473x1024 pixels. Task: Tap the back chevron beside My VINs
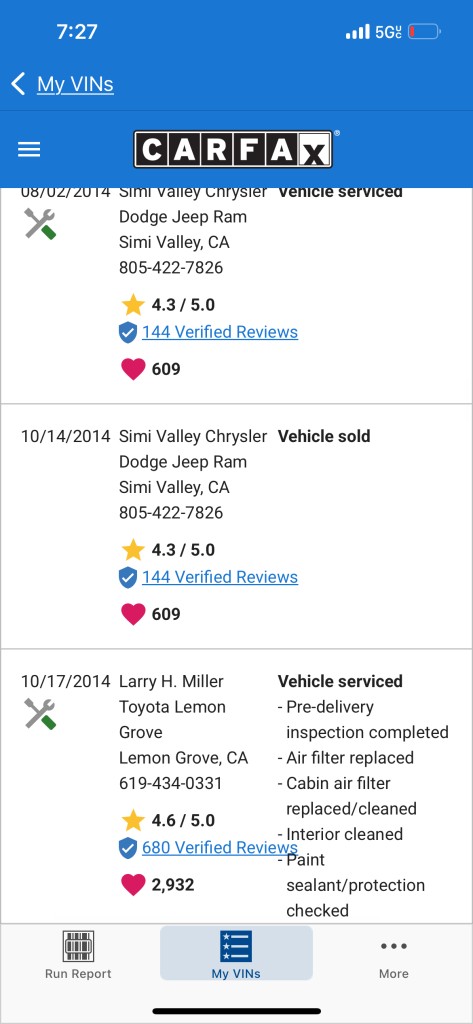click(18, 84)
